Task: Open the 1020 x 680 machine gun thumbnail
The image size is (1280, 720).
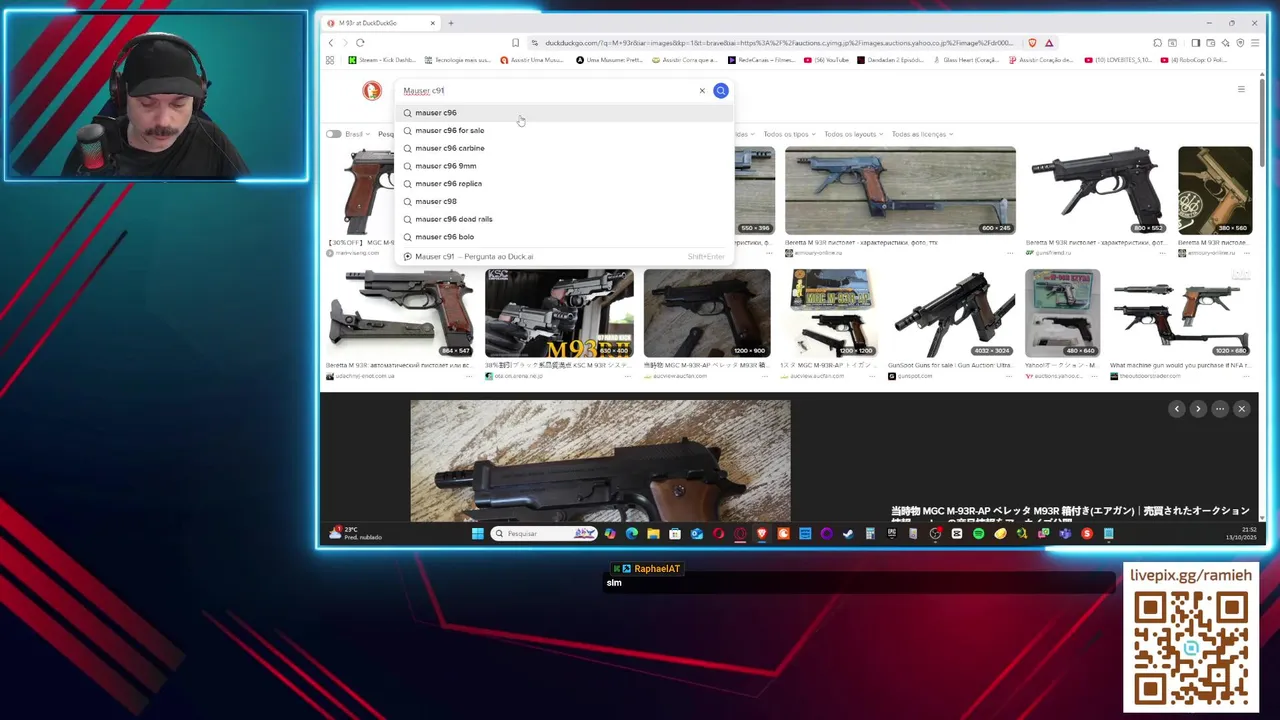Action: (x=1181, y=313)
